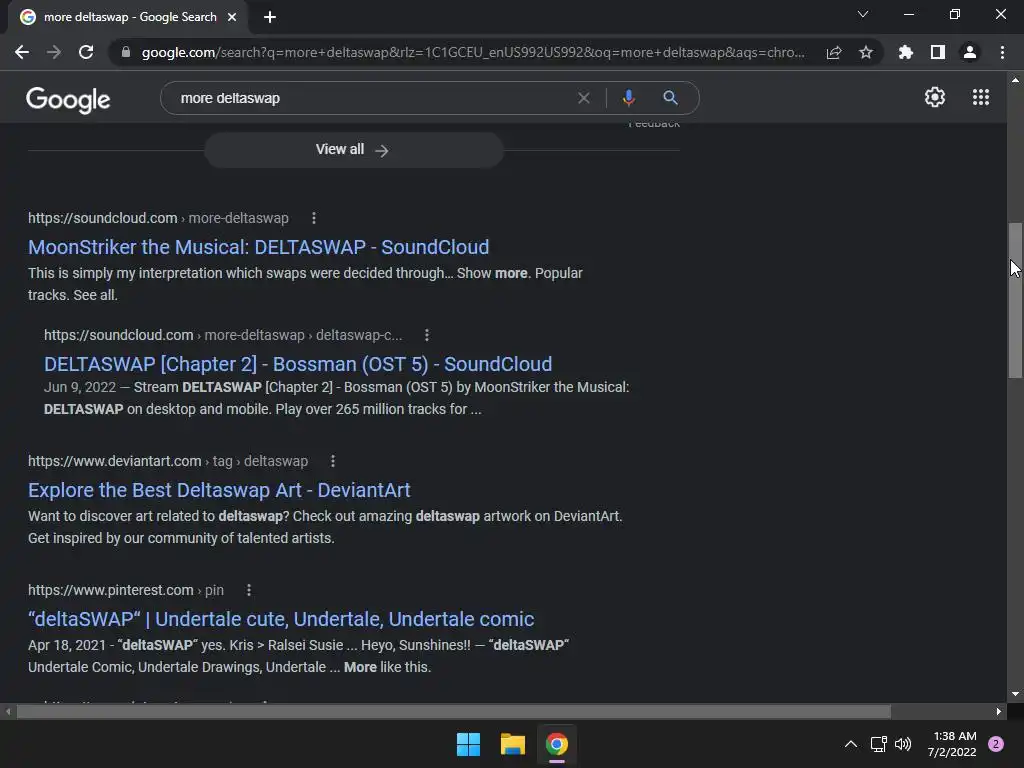The width and height of the screenshot is (1024, 768).
Task: Open the Chrome profile menu
Action: click(970, 52)
